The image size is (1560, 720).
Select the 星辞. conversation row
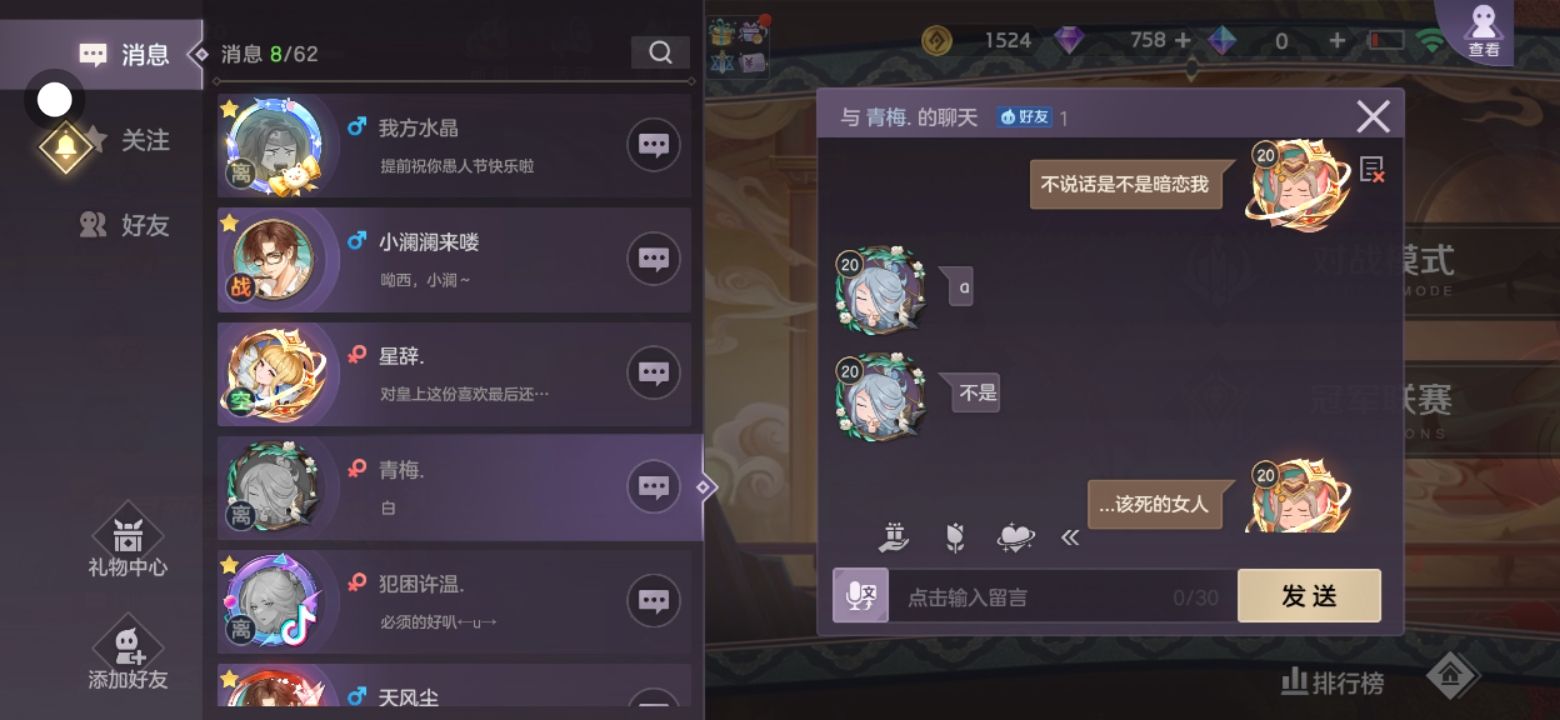tap(454, 374)
